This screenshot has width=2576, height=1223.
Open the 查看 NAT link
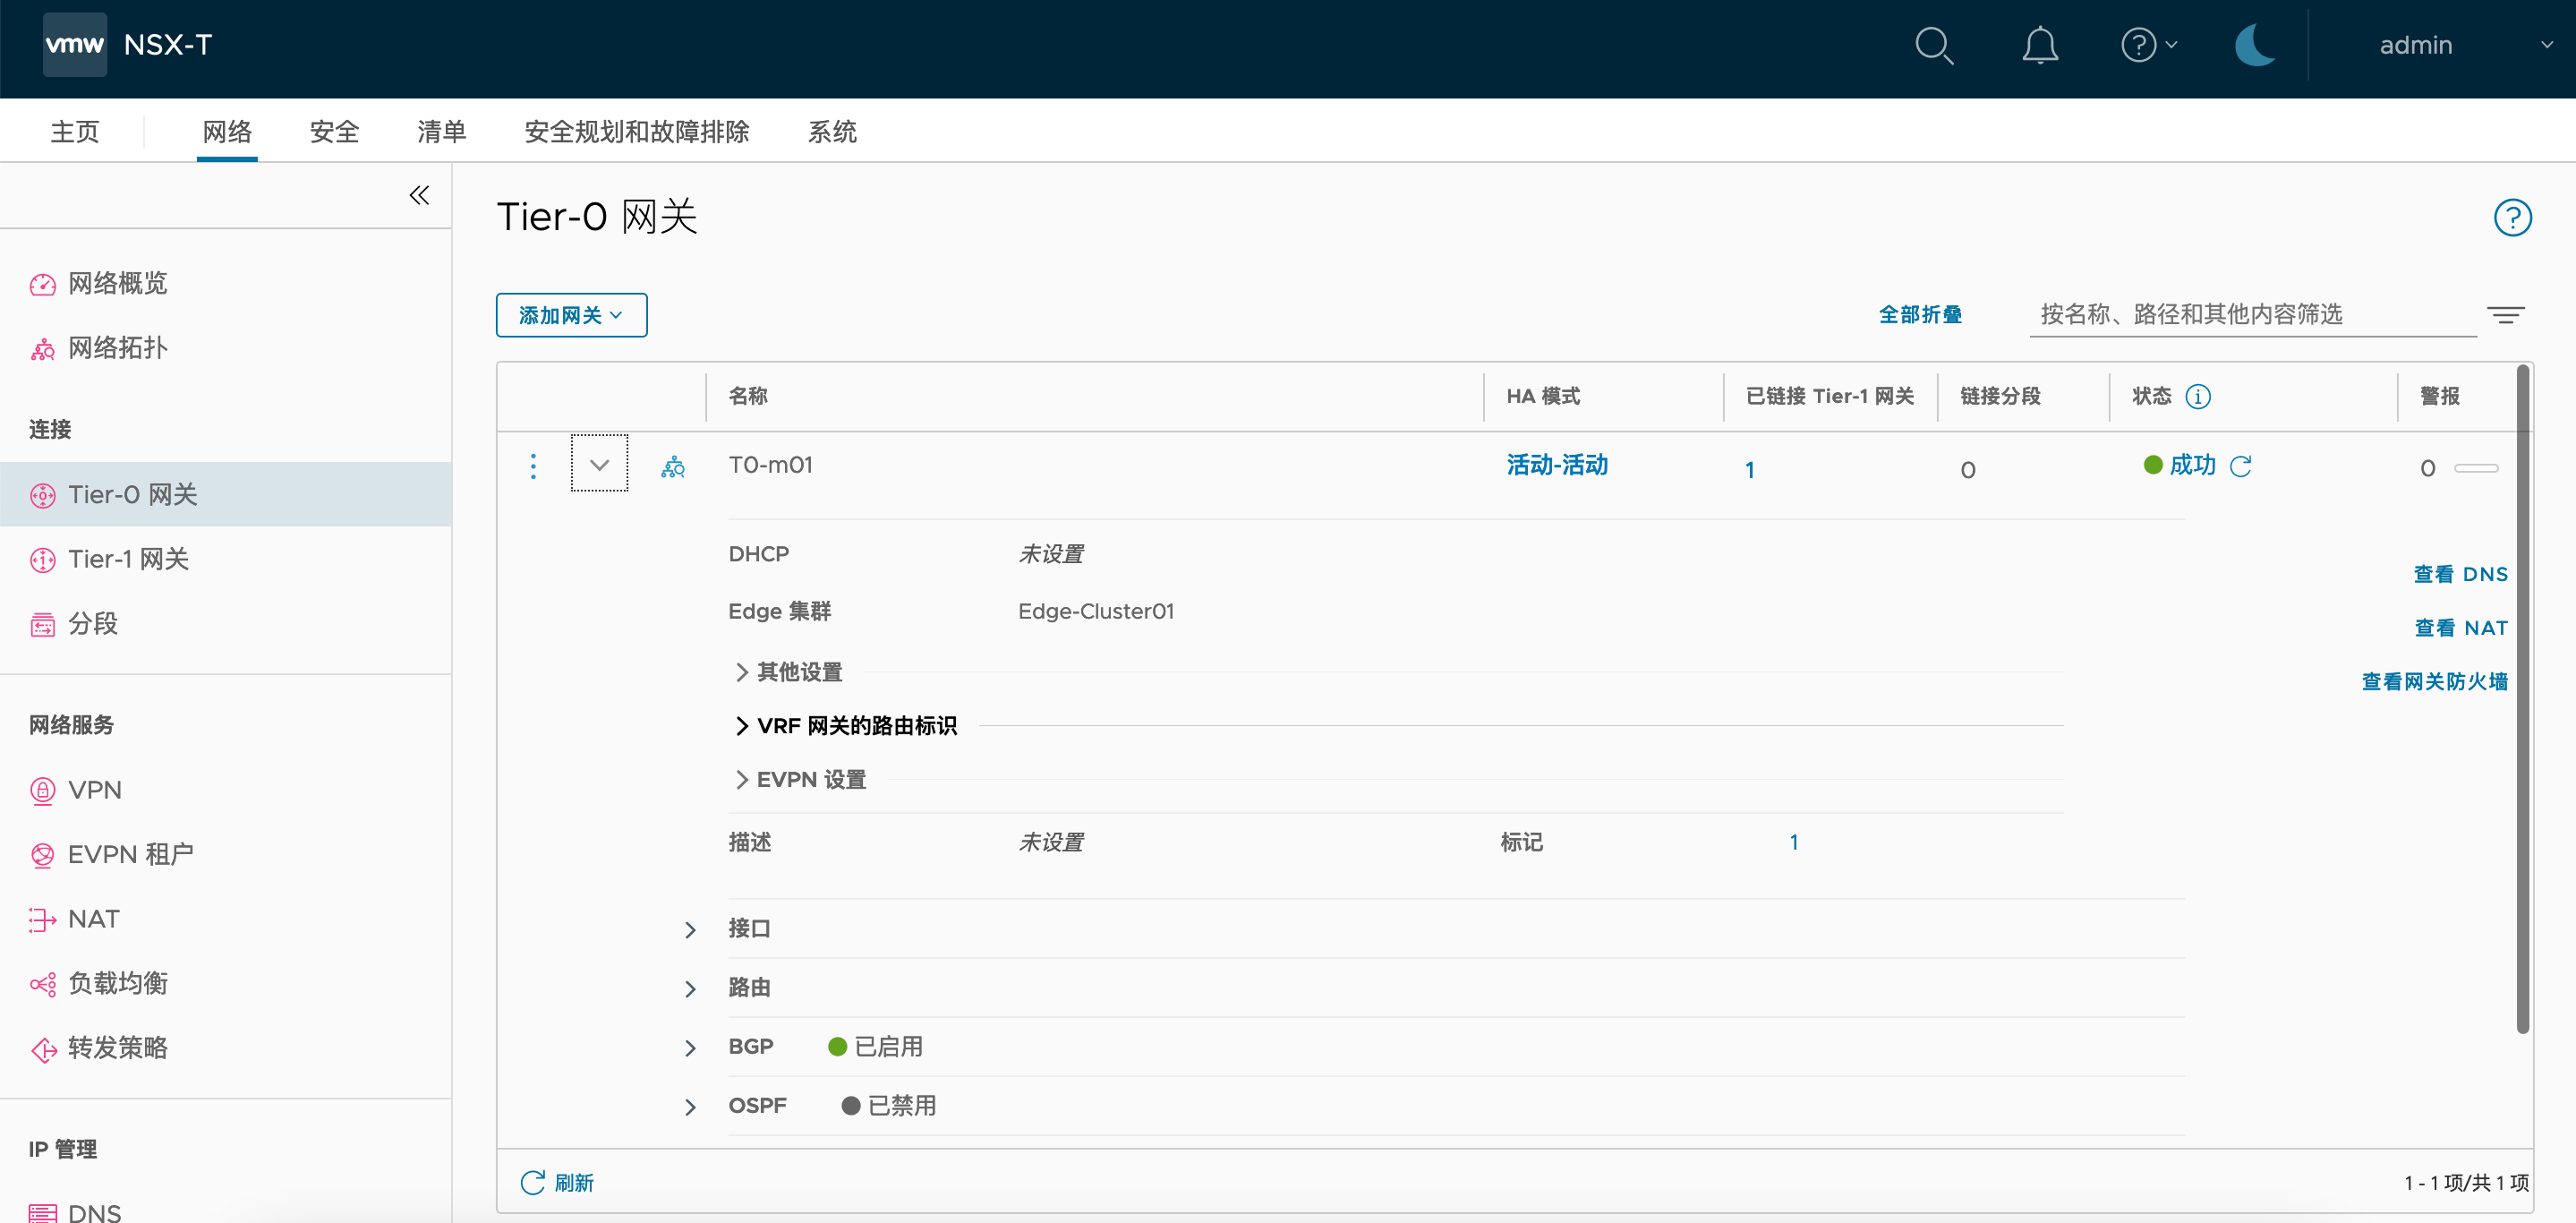(x=2460, y=628)
